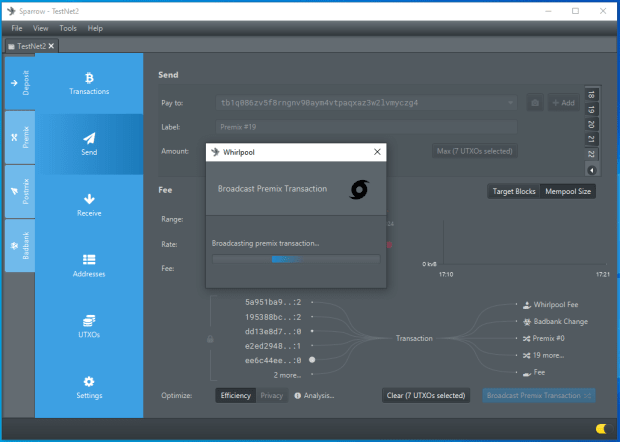Open the View menu
This screenshot has height=442, width=620.
[40, 28]
